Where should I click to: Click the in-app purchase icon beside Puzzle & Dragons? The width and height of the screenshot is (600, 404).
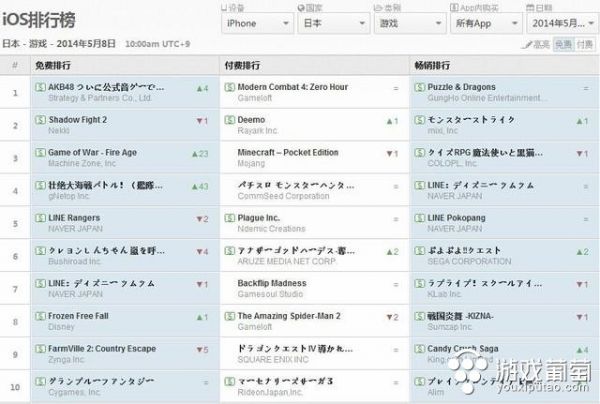420,87
